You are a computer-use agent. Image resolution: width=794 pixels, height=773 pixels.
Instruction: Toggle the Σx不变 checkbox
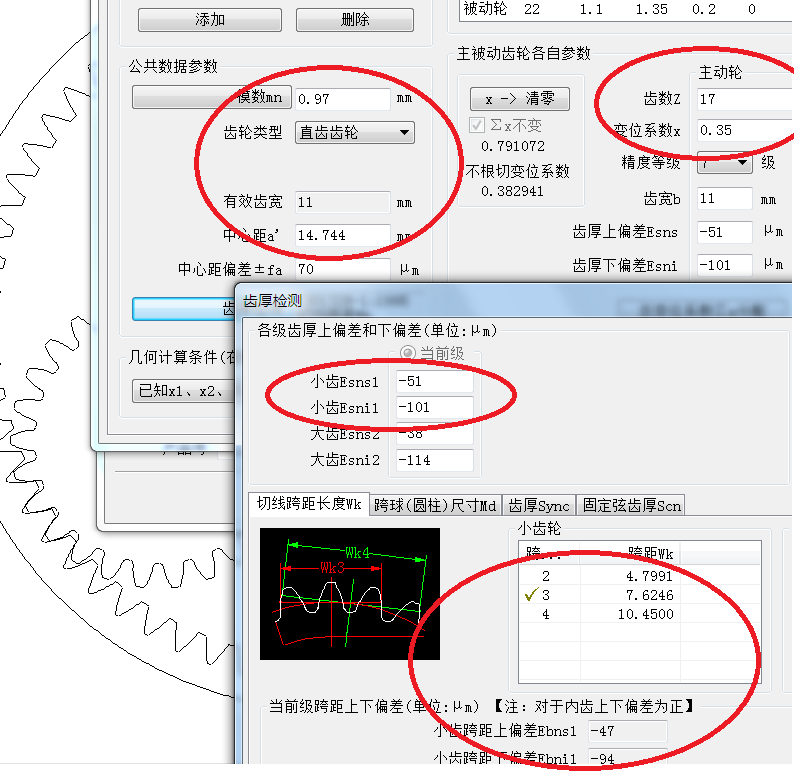click(477, 125)
